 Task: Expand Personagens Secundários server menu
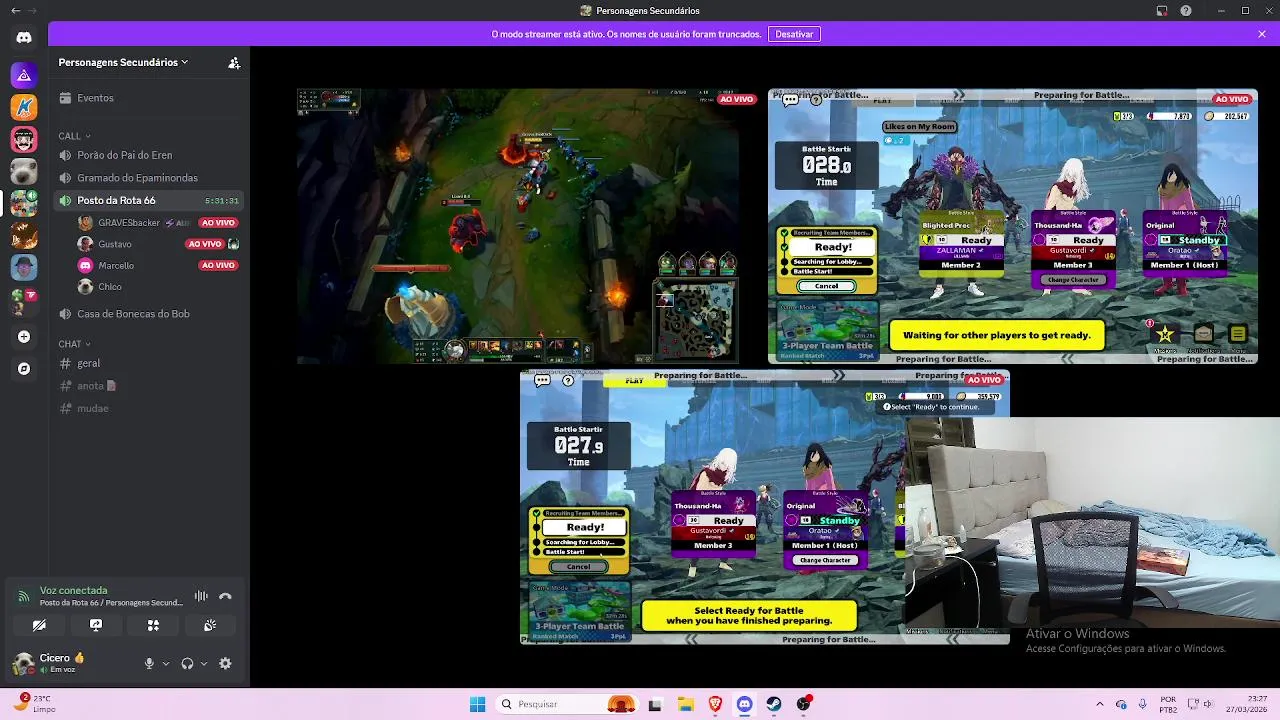point(123,62)
